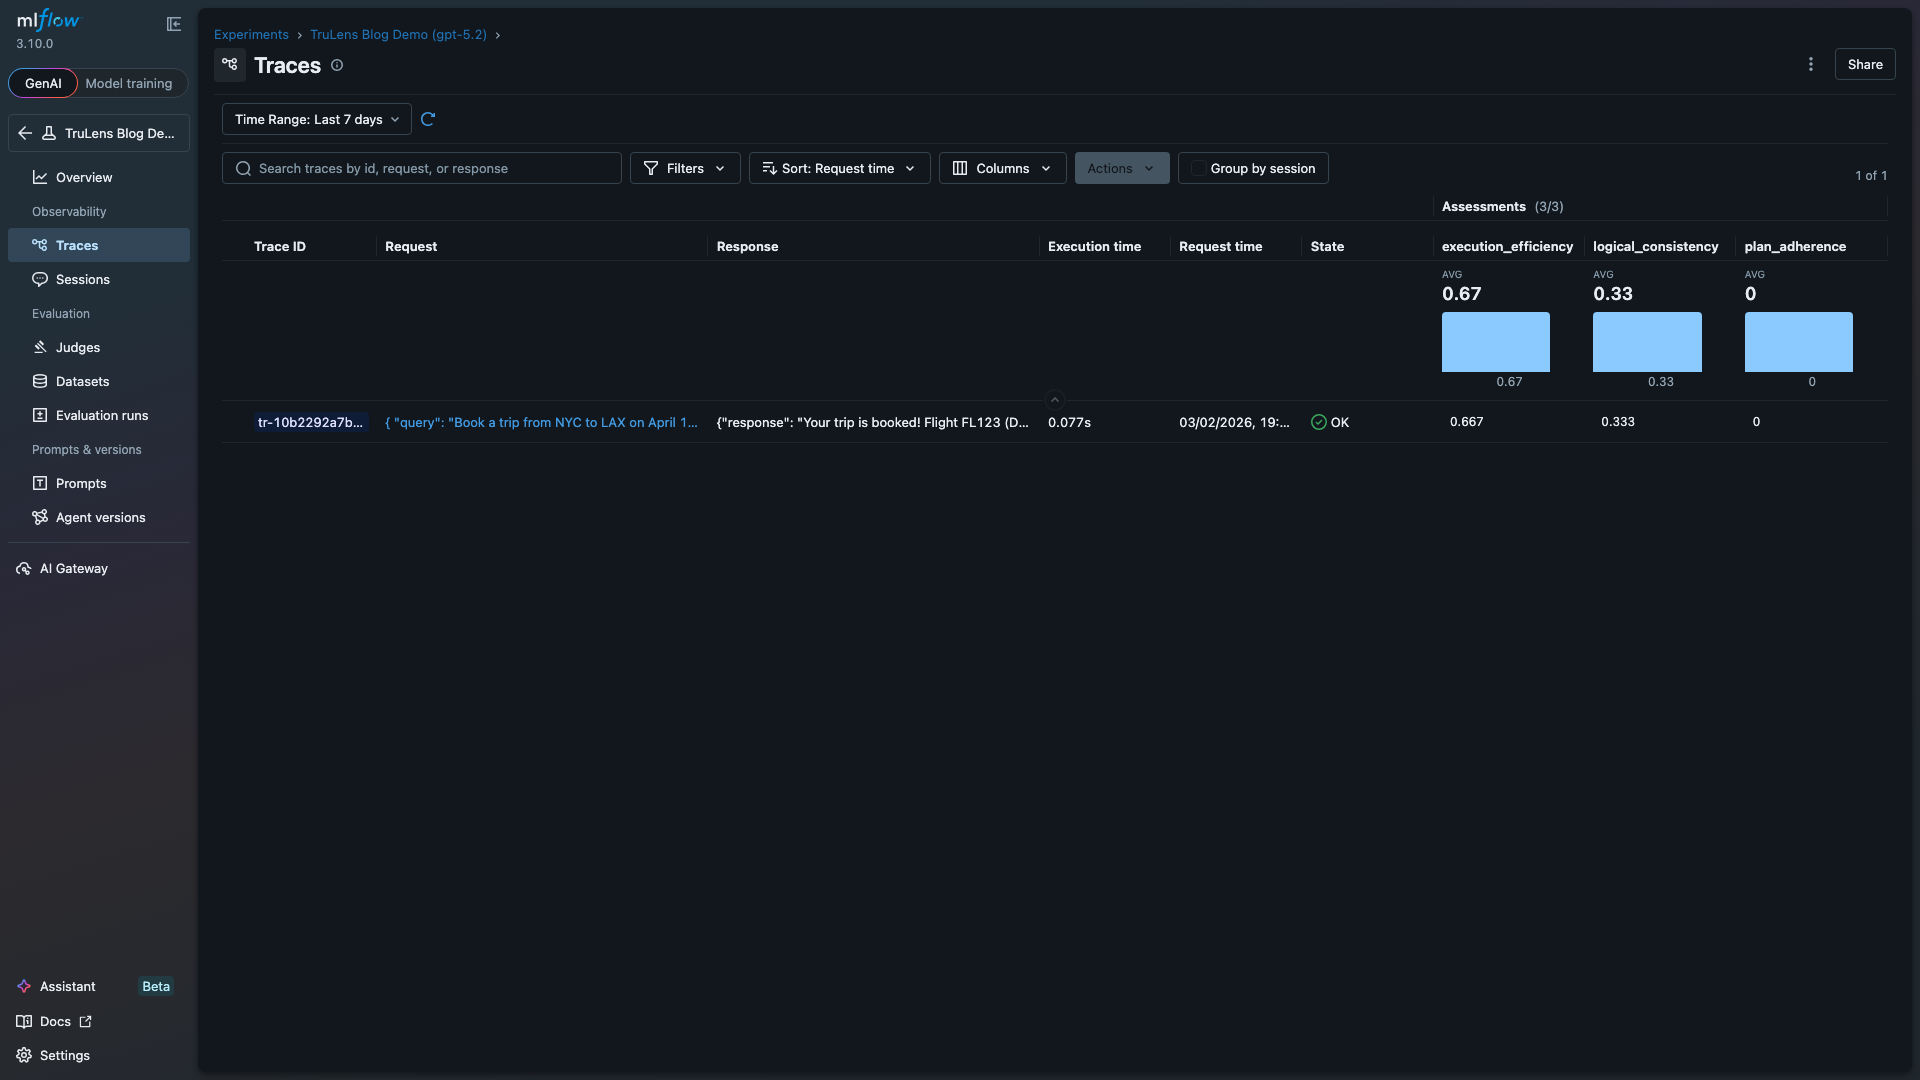
Task: Open the Datasets page
Action: 82,381
